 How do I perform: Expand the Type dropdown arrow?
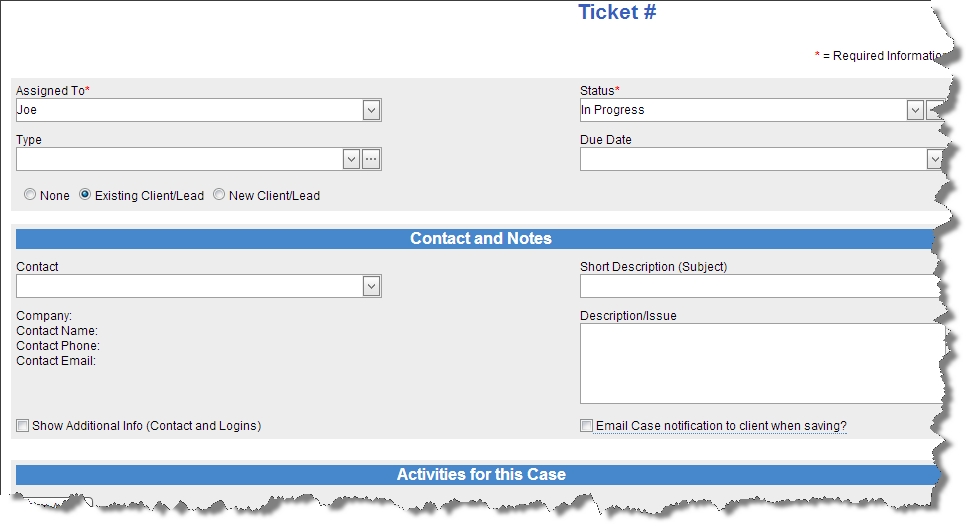click(x=351, y=159)
